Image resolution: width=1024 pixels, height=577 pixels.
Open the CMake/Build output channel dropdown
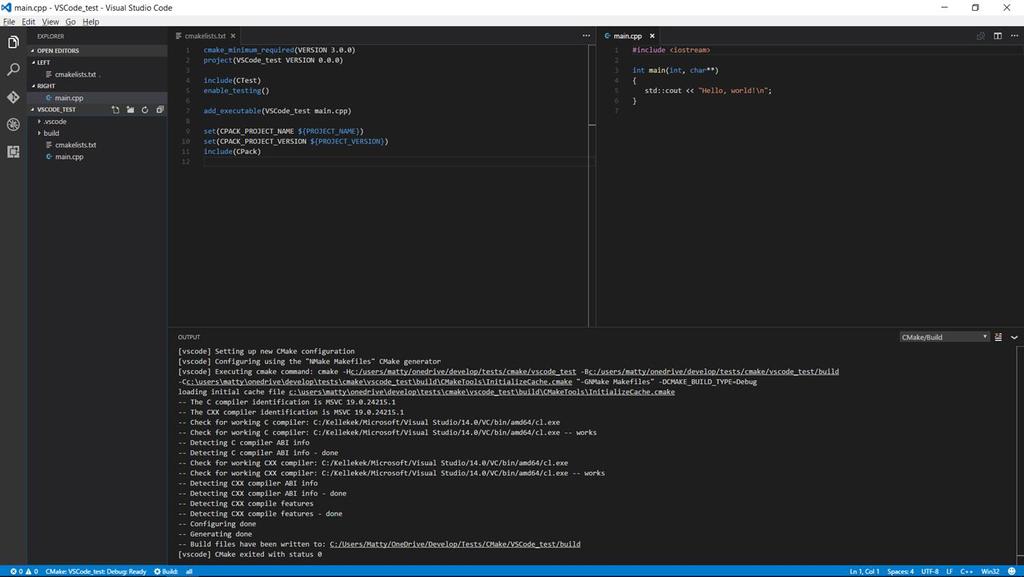944,337
